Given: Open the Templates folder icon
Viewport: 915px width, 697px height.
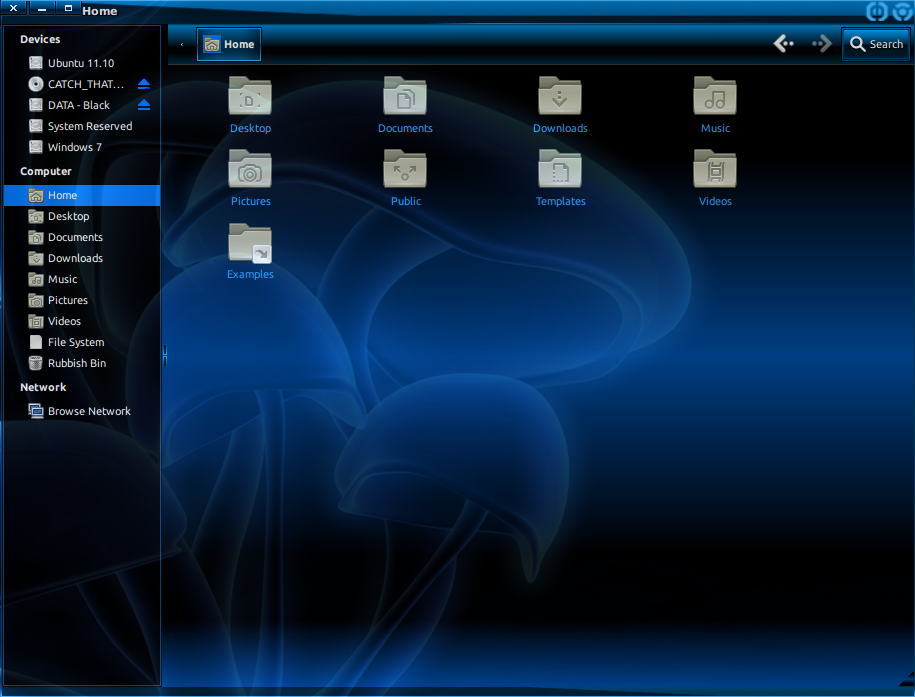Looking at the screenshot, I should (x=560, y=169).
